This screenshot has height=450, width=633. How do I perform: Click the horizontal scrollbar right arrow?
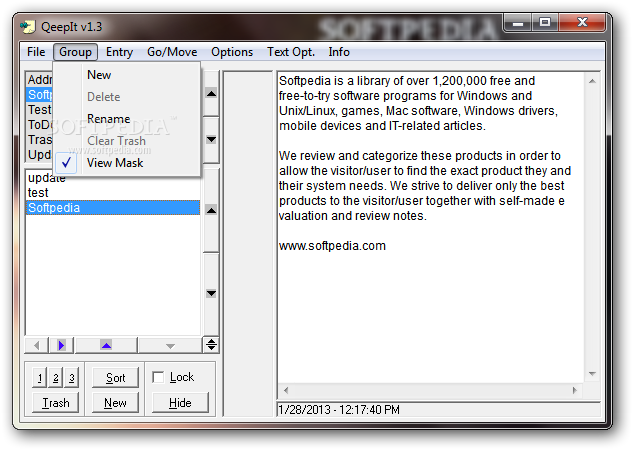(575, 390)
